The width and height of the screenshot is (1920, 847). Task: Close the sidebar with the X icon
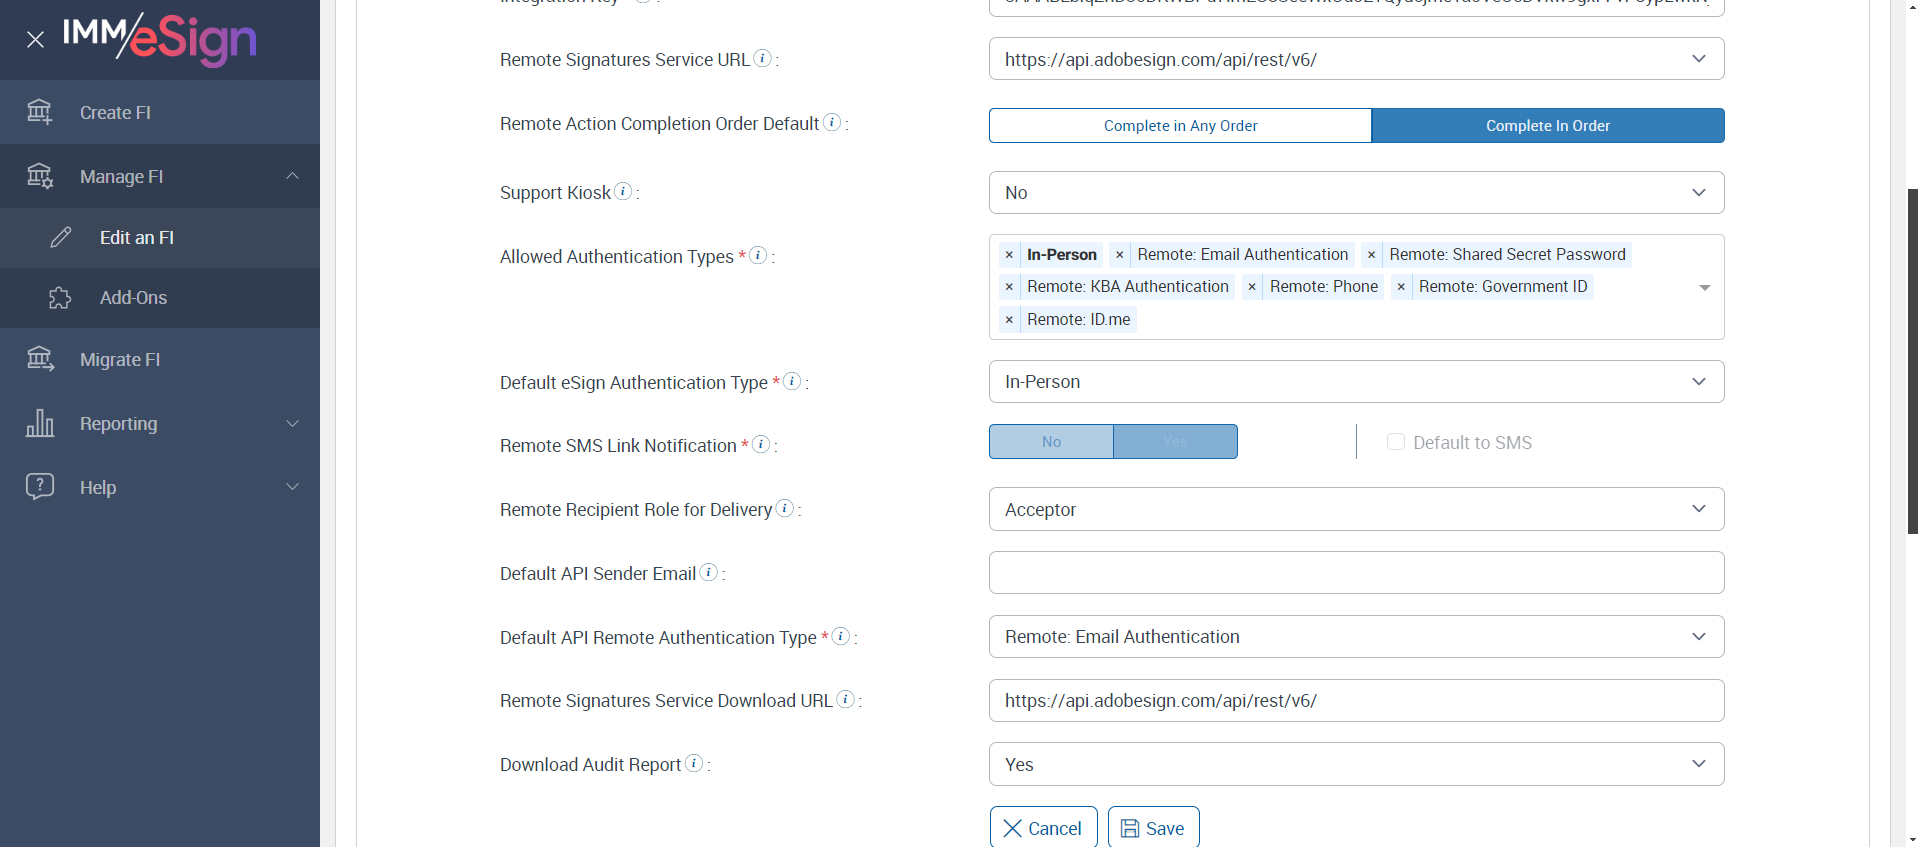tap(35, 40)
